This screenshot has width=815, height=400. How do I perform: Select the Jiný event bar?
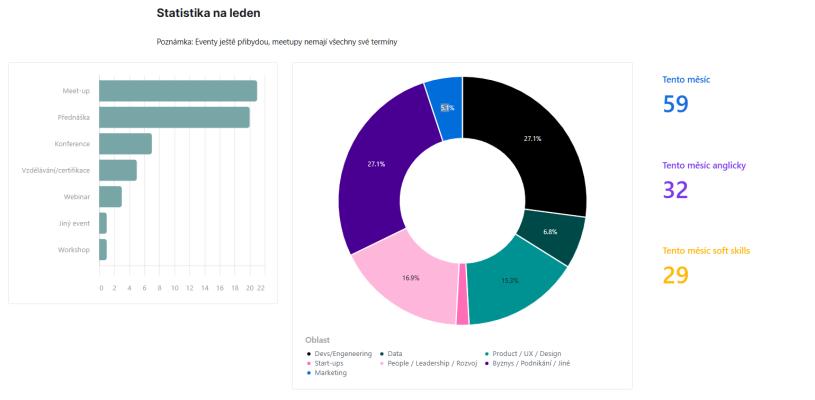click(103, 223)
